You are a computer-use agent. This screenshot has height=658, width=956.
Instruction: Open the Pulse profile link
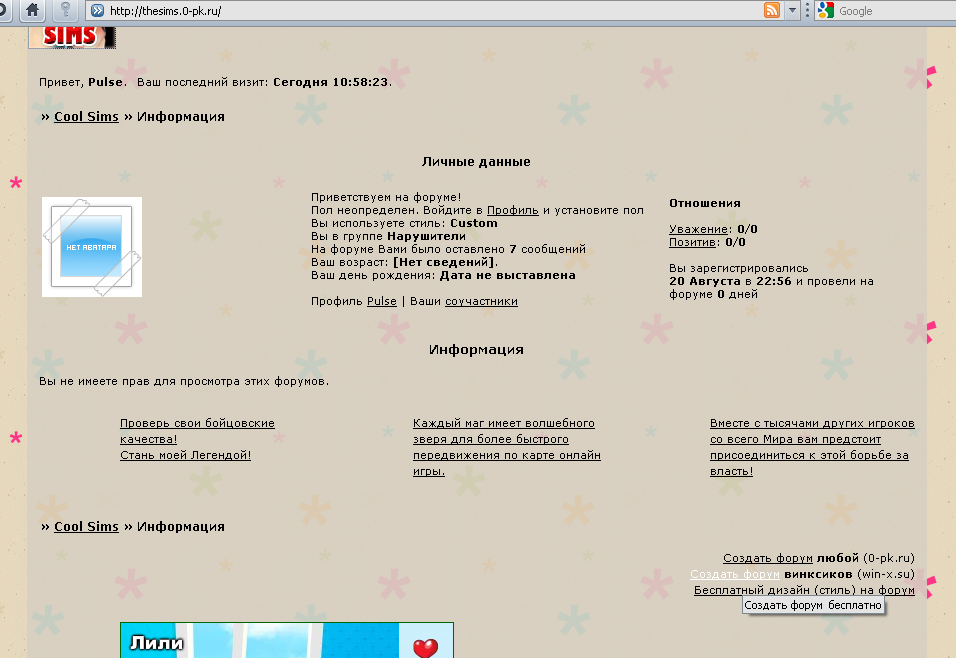tap(382, 301)
